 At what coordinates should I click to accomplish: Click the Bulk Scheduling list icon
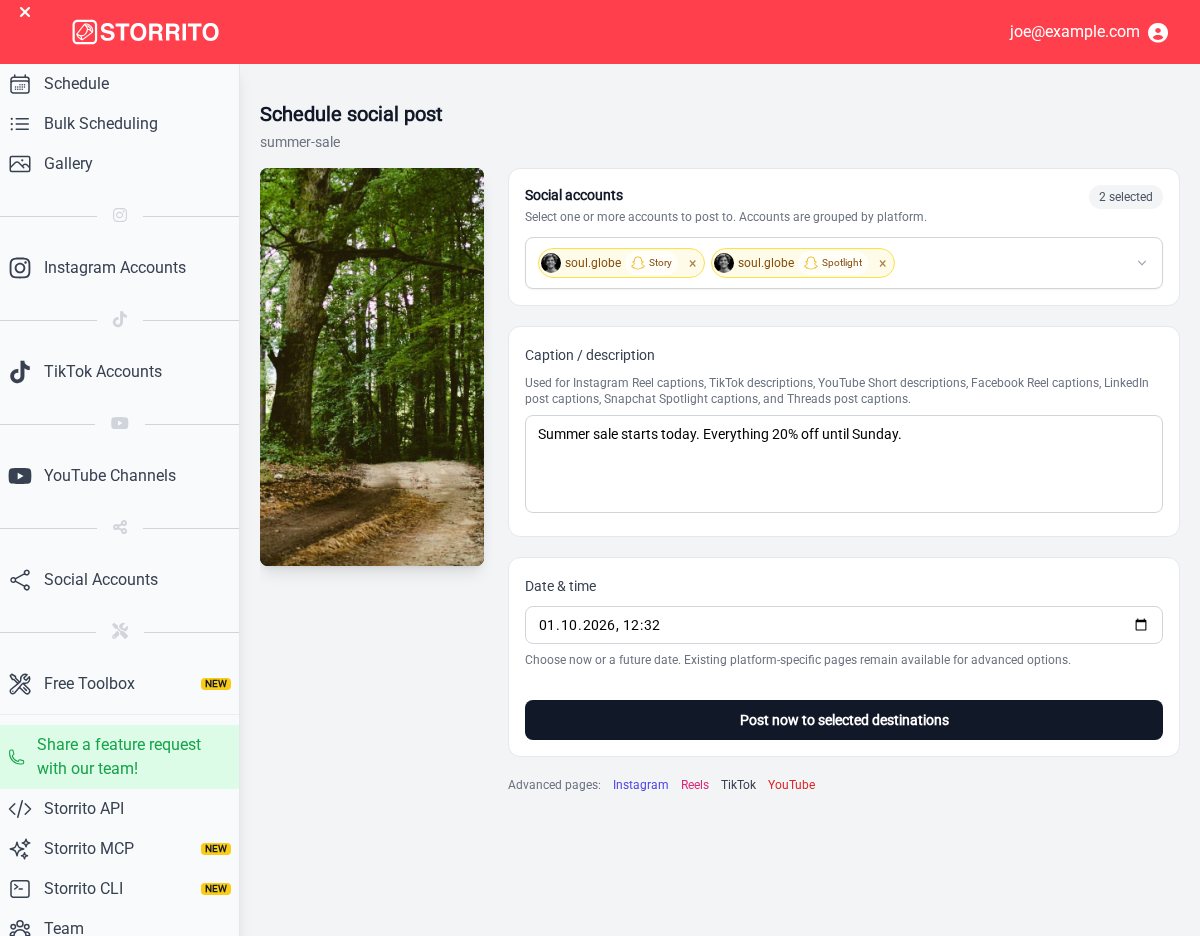point(20,124)
